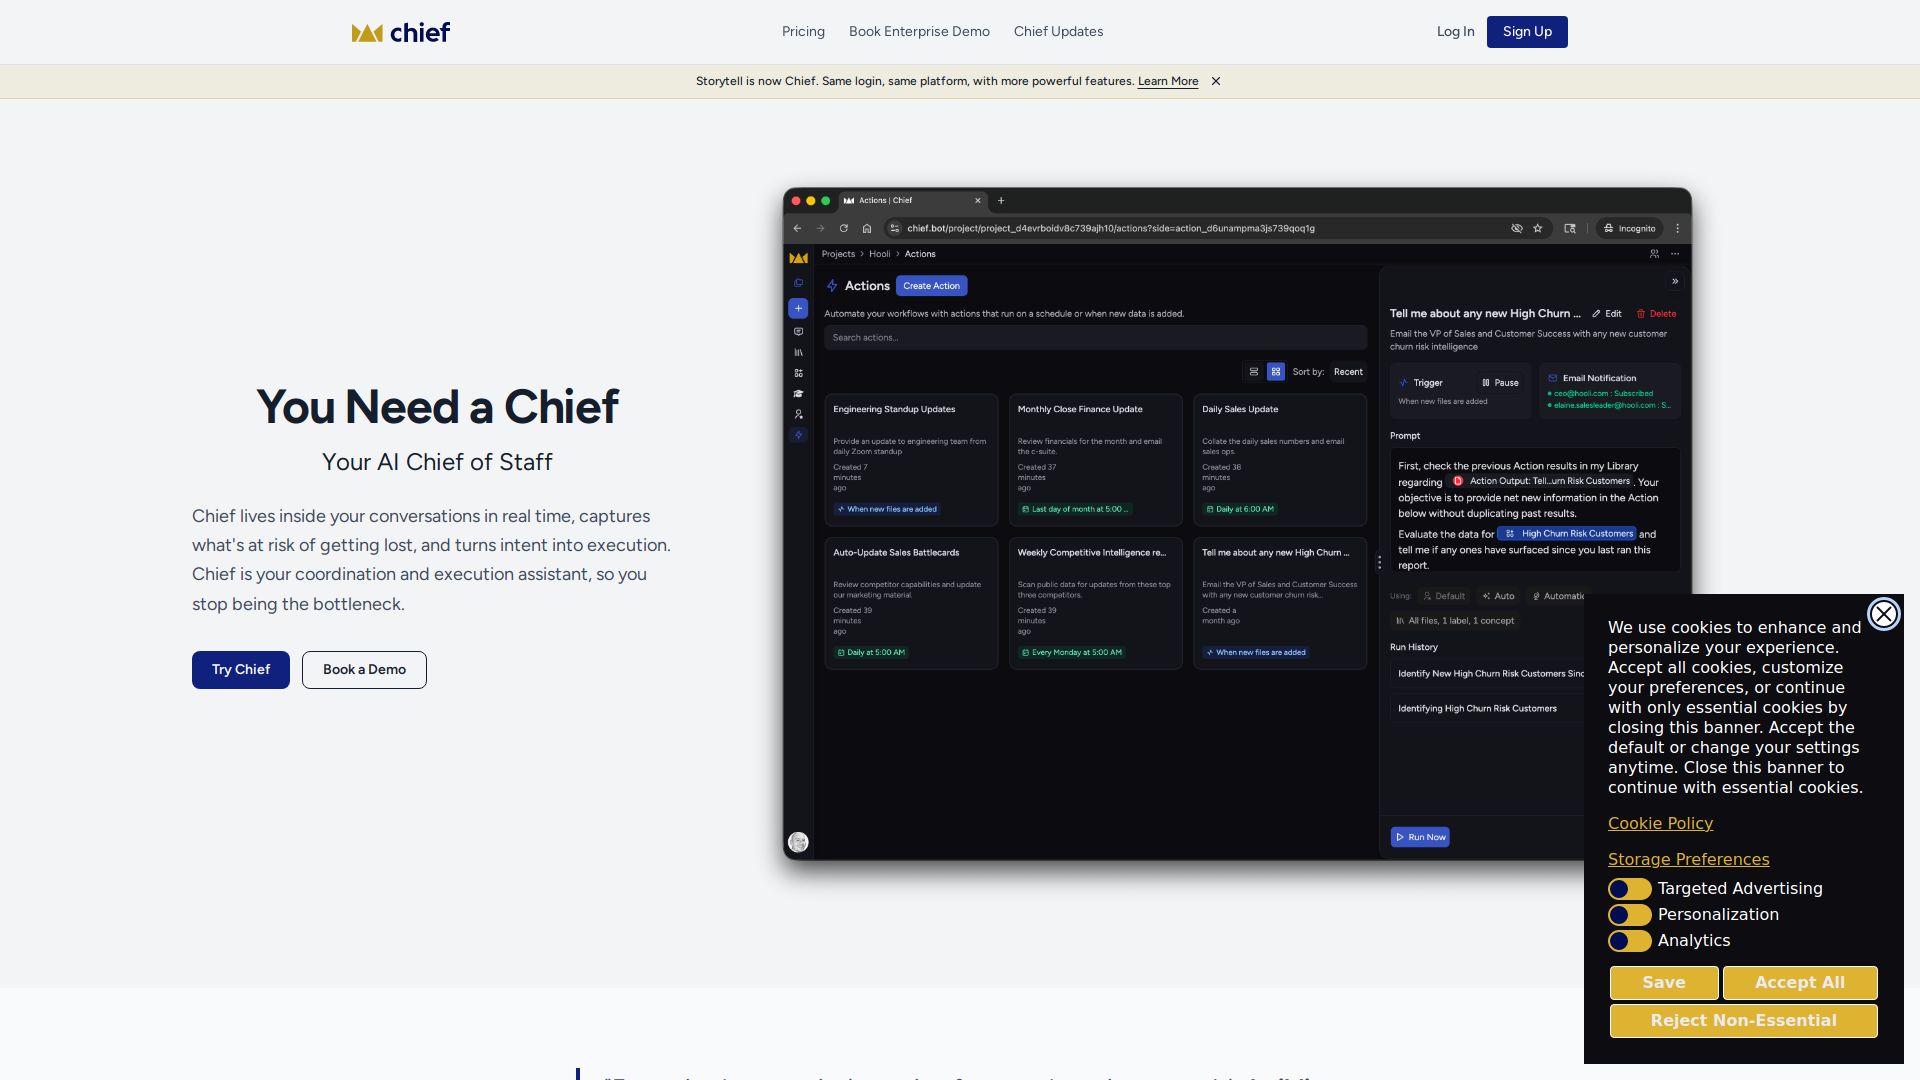Open the Storage Preferences link
1920x1080 pixels.
[1688, 860]
